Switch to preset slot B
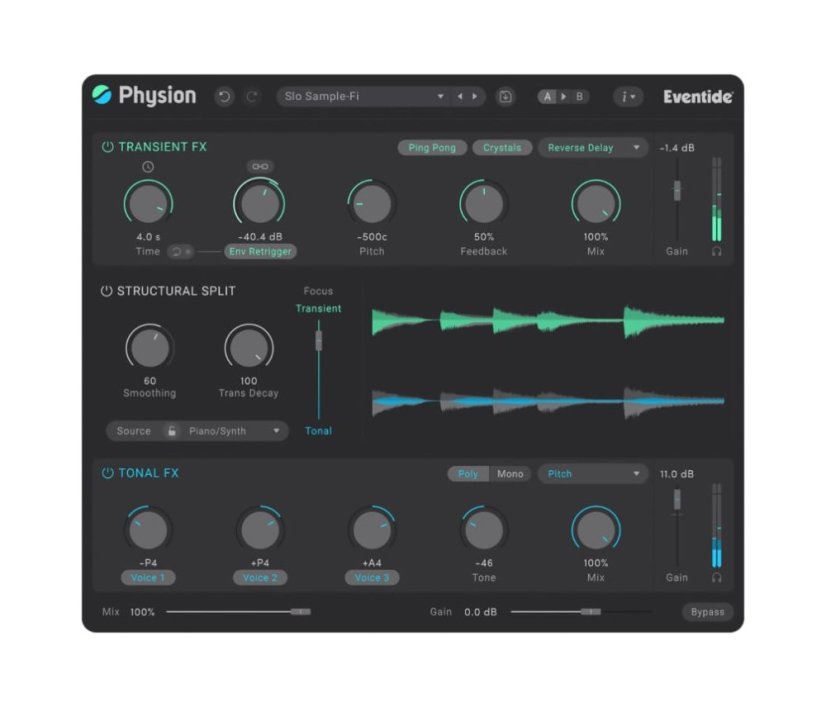Image resolution: width=826 pixels, height=707 pixels. 579,96
